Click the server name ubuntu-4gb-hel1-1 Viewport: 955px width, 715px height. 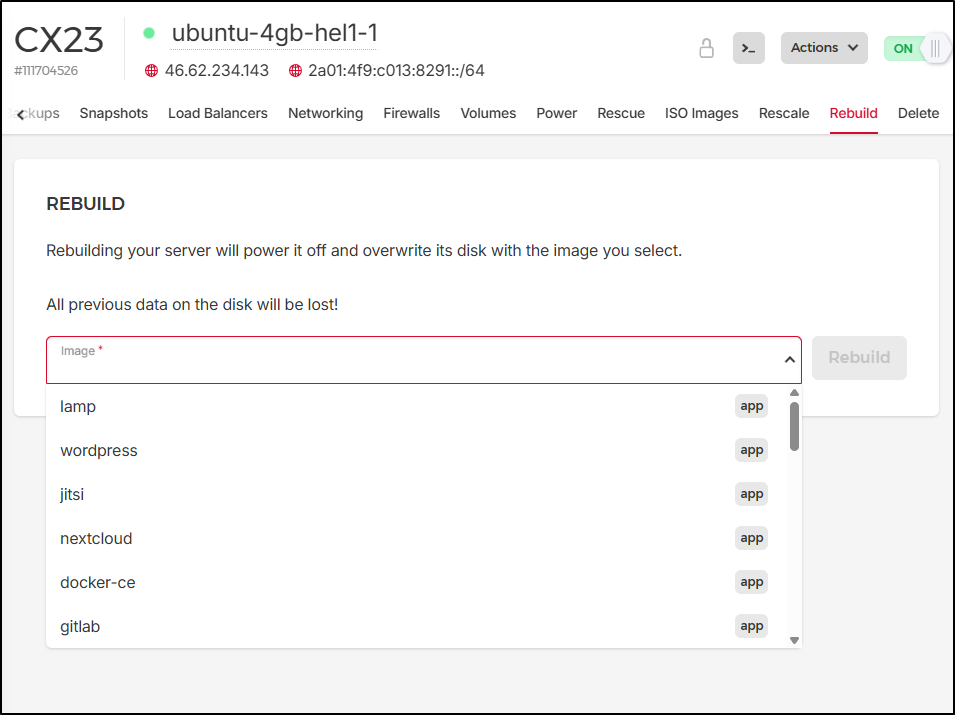[274, 33]
